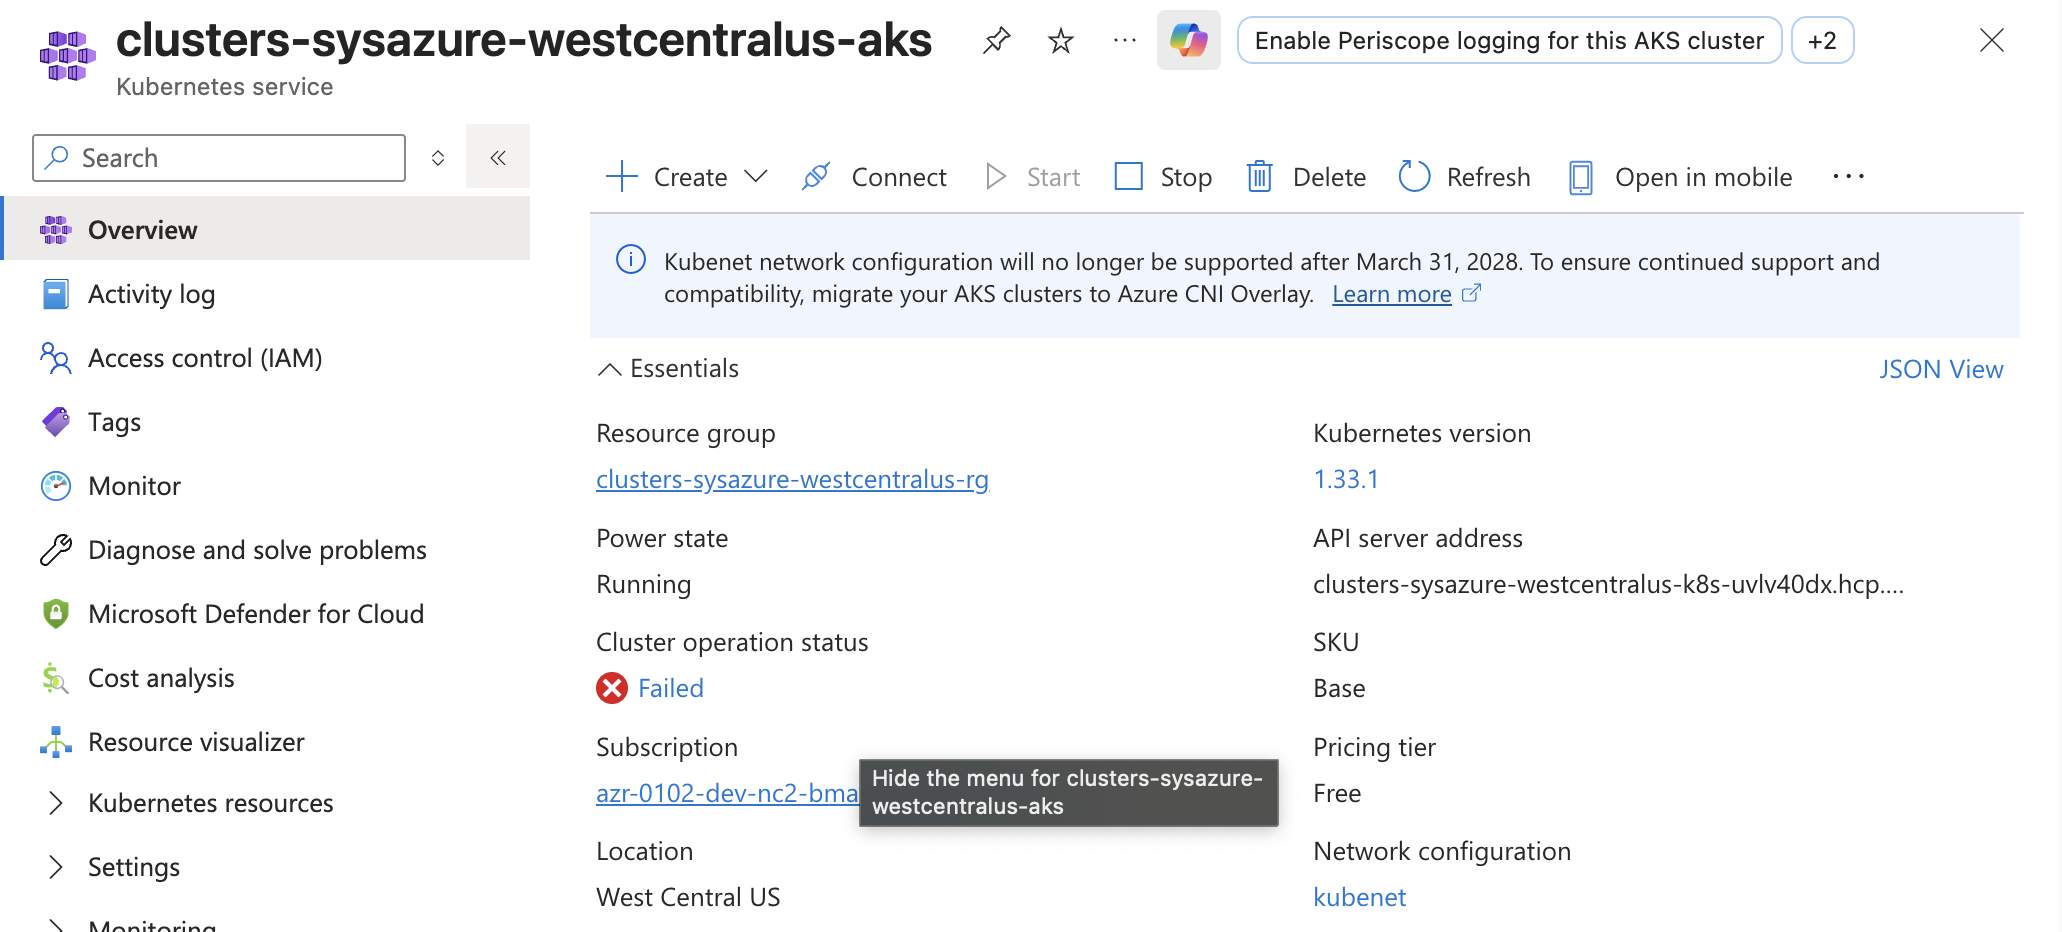Screen dimensions: 2062x932
Task: Add cluster to favorites with the star
Action: point(1059,40)
